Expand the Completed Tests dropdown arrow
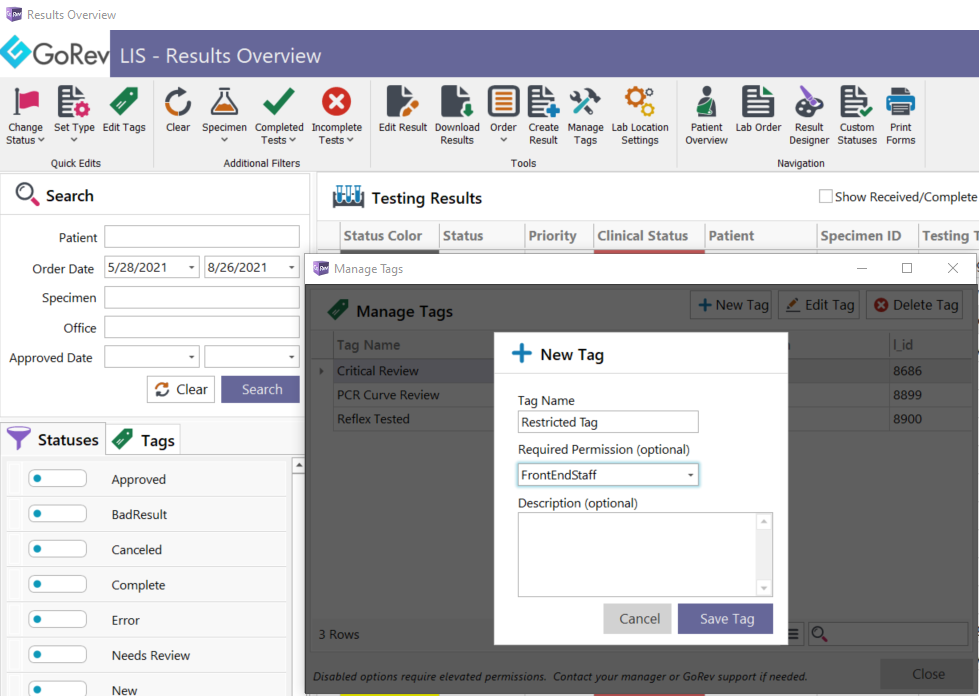979x696 pixels. [293, 140]
